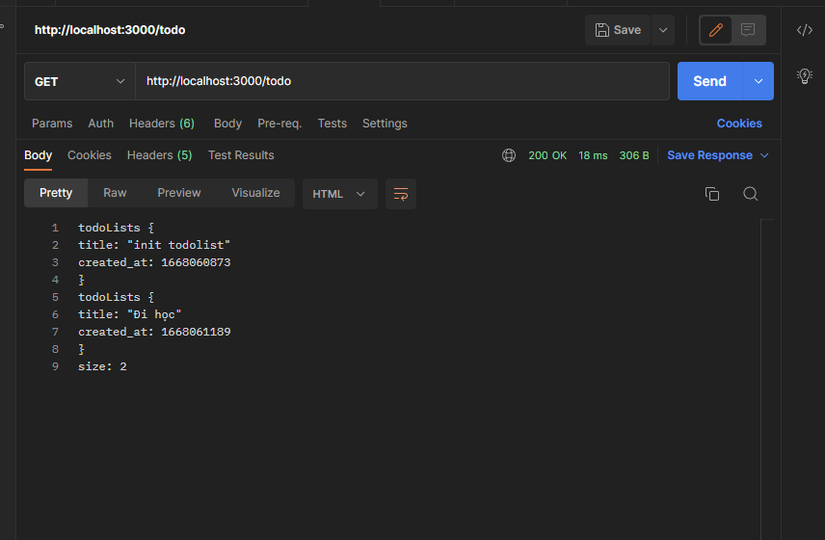
Task: Switch to comment mode icon
Action: click(748, 30)
